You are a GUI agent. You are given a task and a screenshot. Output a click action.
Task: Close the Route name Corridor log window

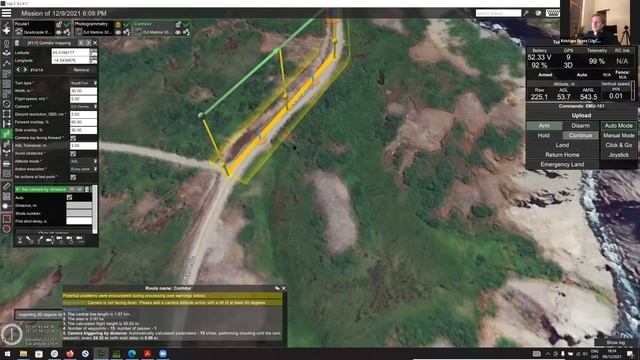coord(284,288)
